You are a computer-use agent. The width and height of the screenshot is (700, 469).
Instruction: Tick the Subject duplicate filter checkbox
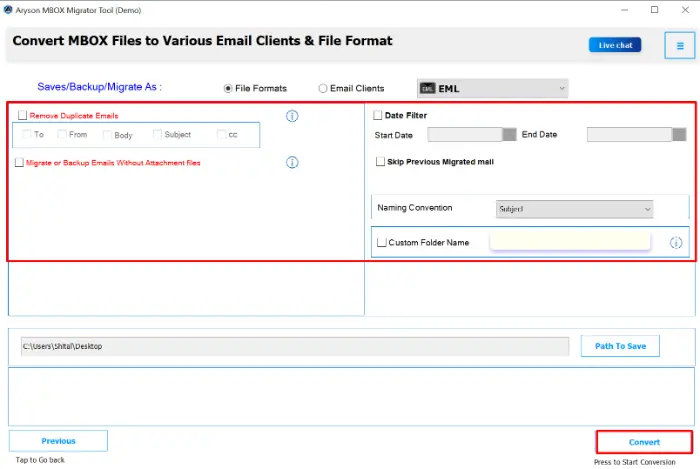coord(157,134)
